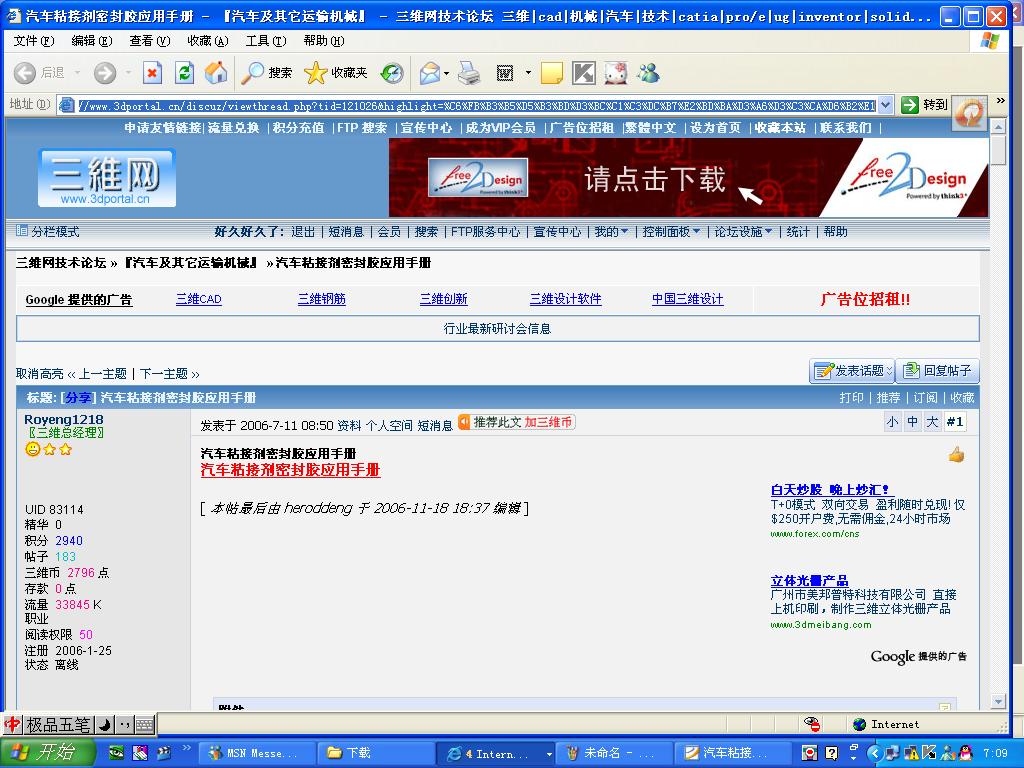
Task: Open the 查看(V) menu
Action: [x=150, y=41]
